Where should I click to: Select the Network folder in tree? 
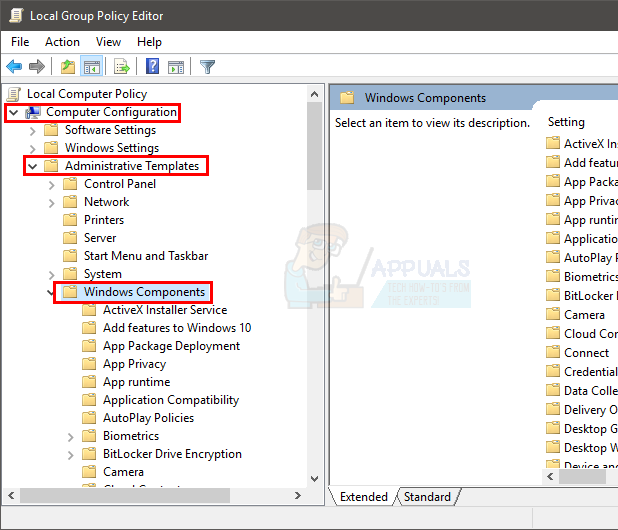point(106,202)
